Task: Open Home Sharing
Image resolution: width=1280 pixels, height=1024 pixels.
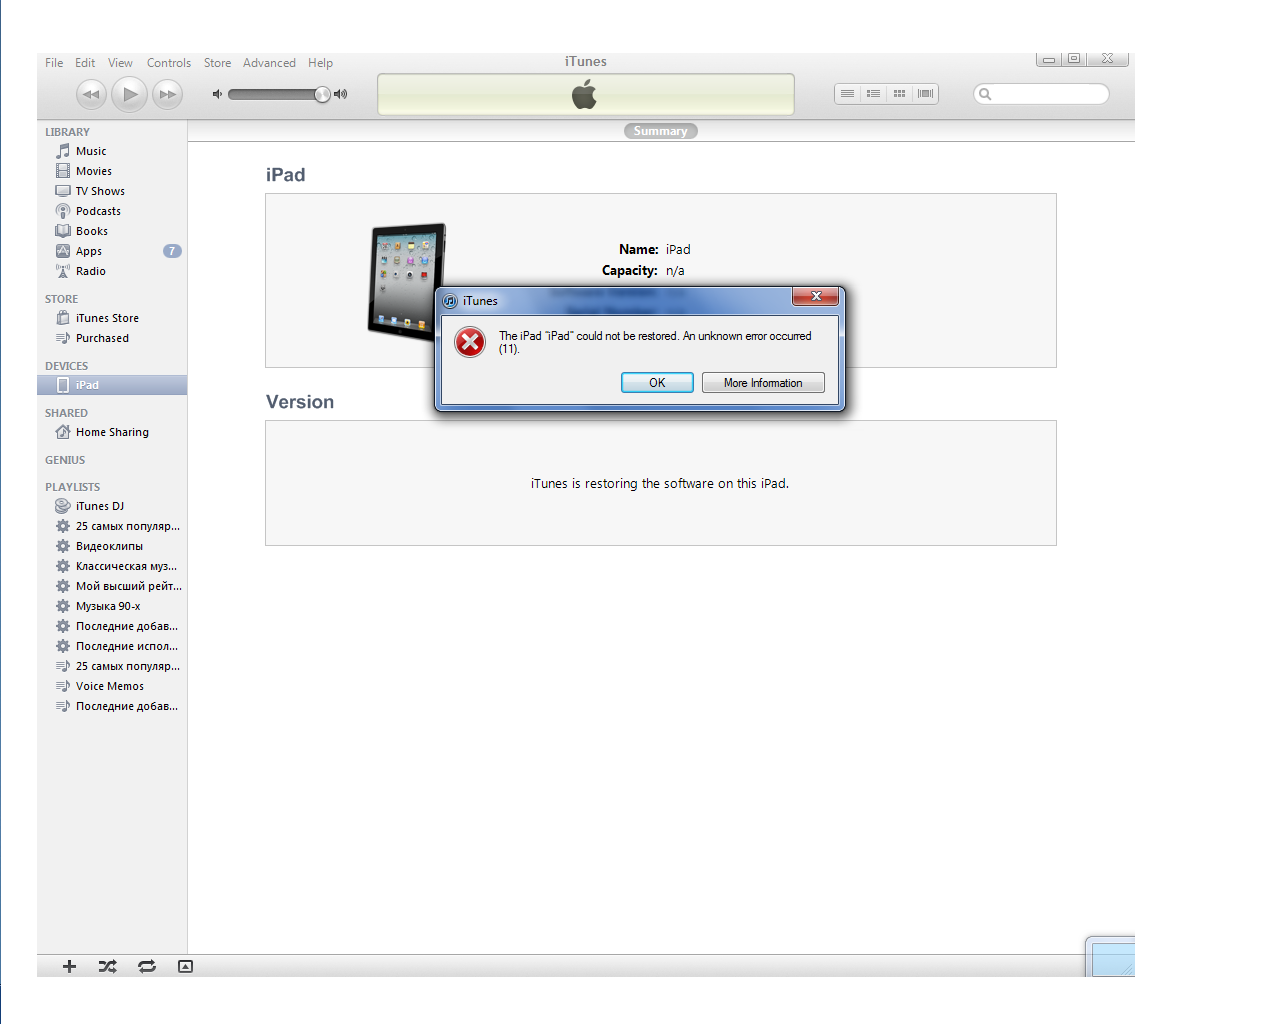Action: (112, 432)
